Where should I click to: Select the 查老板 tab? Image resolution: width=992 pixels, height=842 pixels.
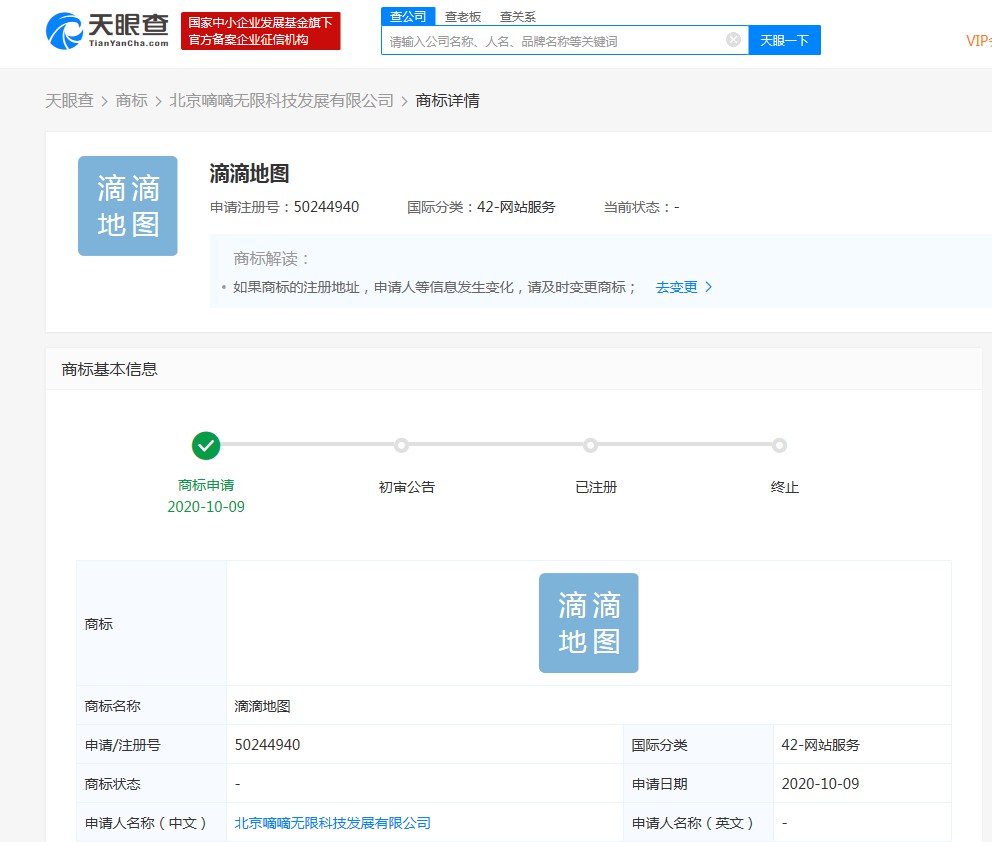(x=463, y=16)
